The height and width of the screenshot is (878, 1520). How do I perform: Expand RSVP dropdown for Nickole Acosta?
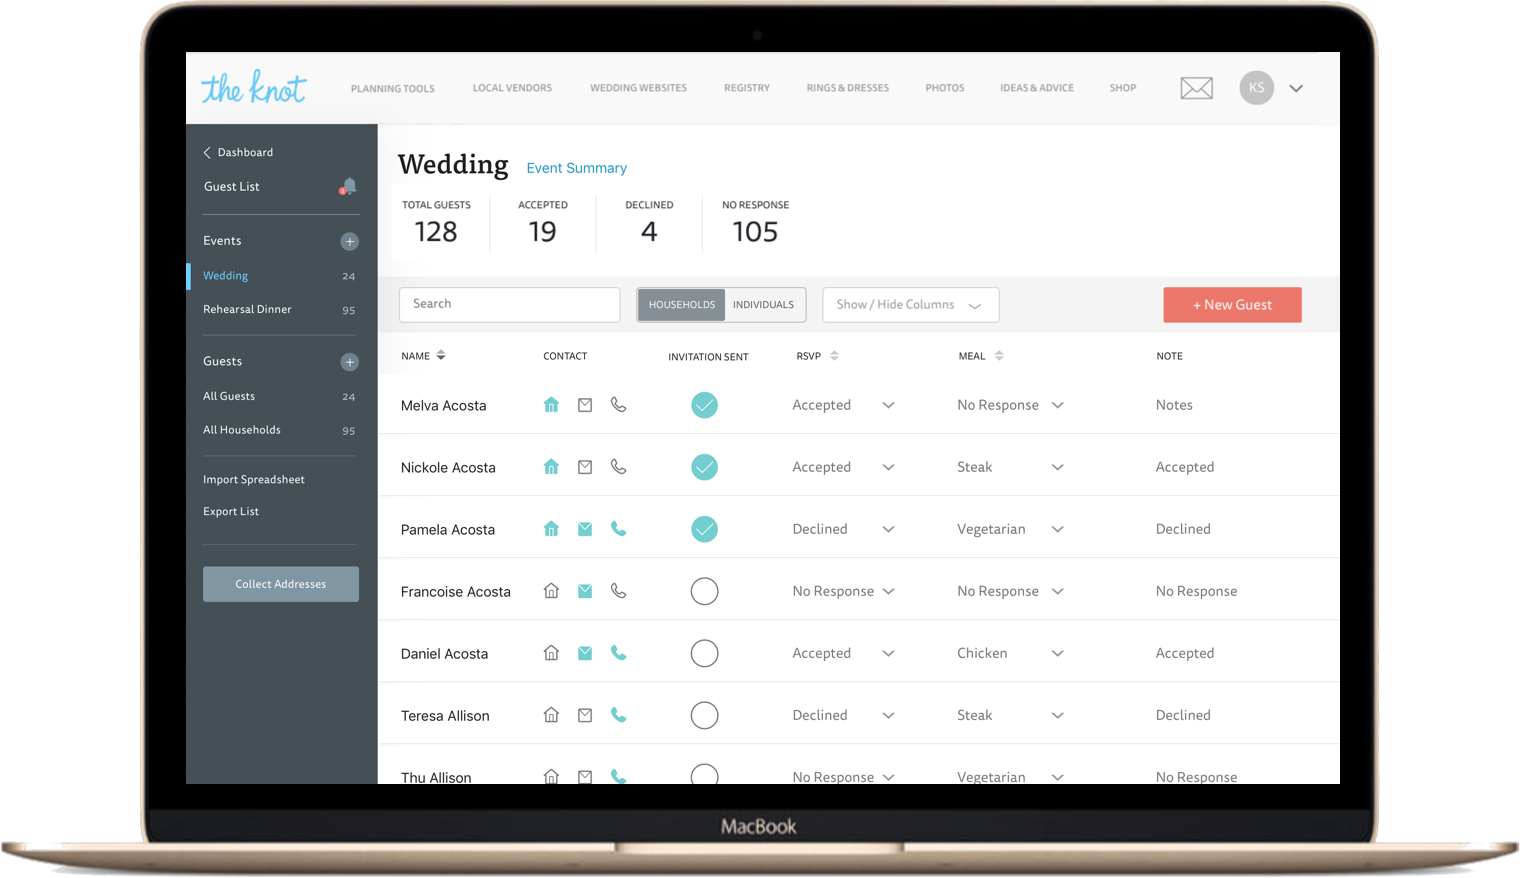888,467
